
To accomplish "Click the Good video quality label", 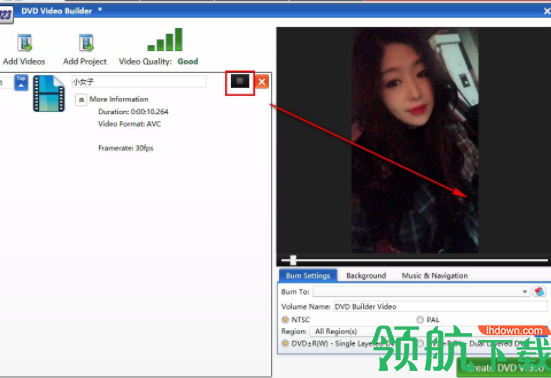I will [188, 61].
